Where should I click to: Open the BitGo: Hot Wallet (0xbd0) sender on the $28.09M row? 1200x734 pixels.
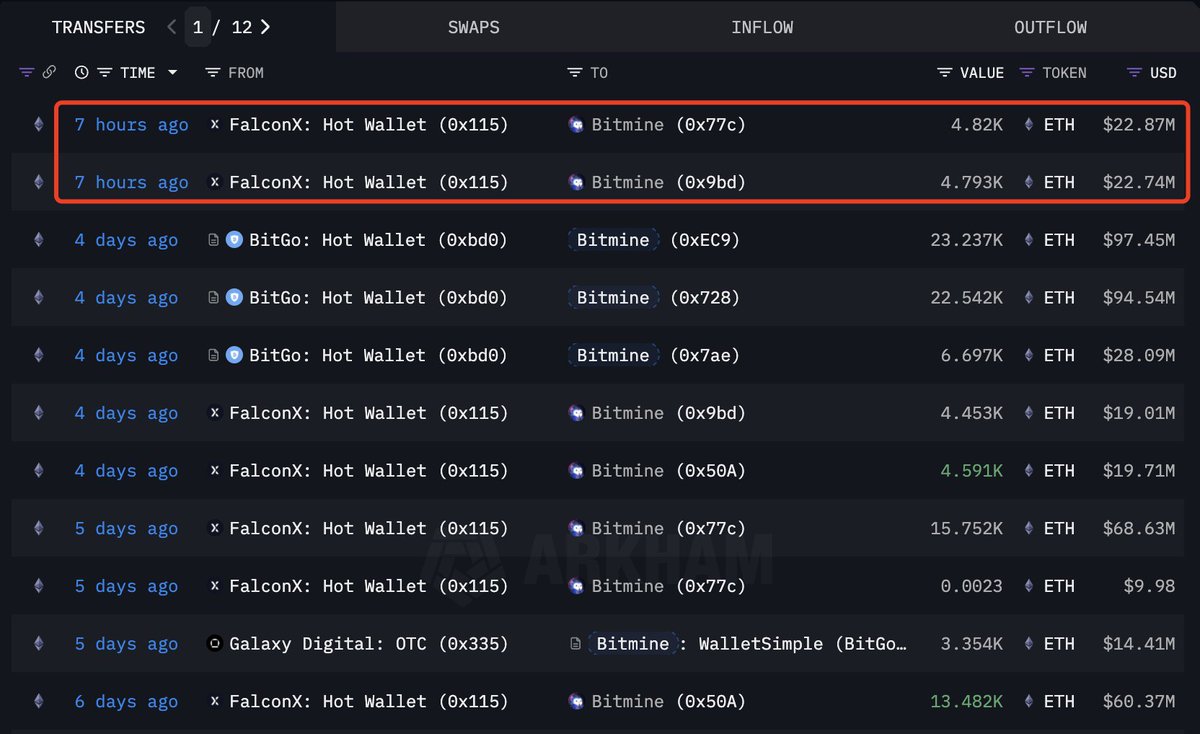pyautogui.click(x=378, y=355)
